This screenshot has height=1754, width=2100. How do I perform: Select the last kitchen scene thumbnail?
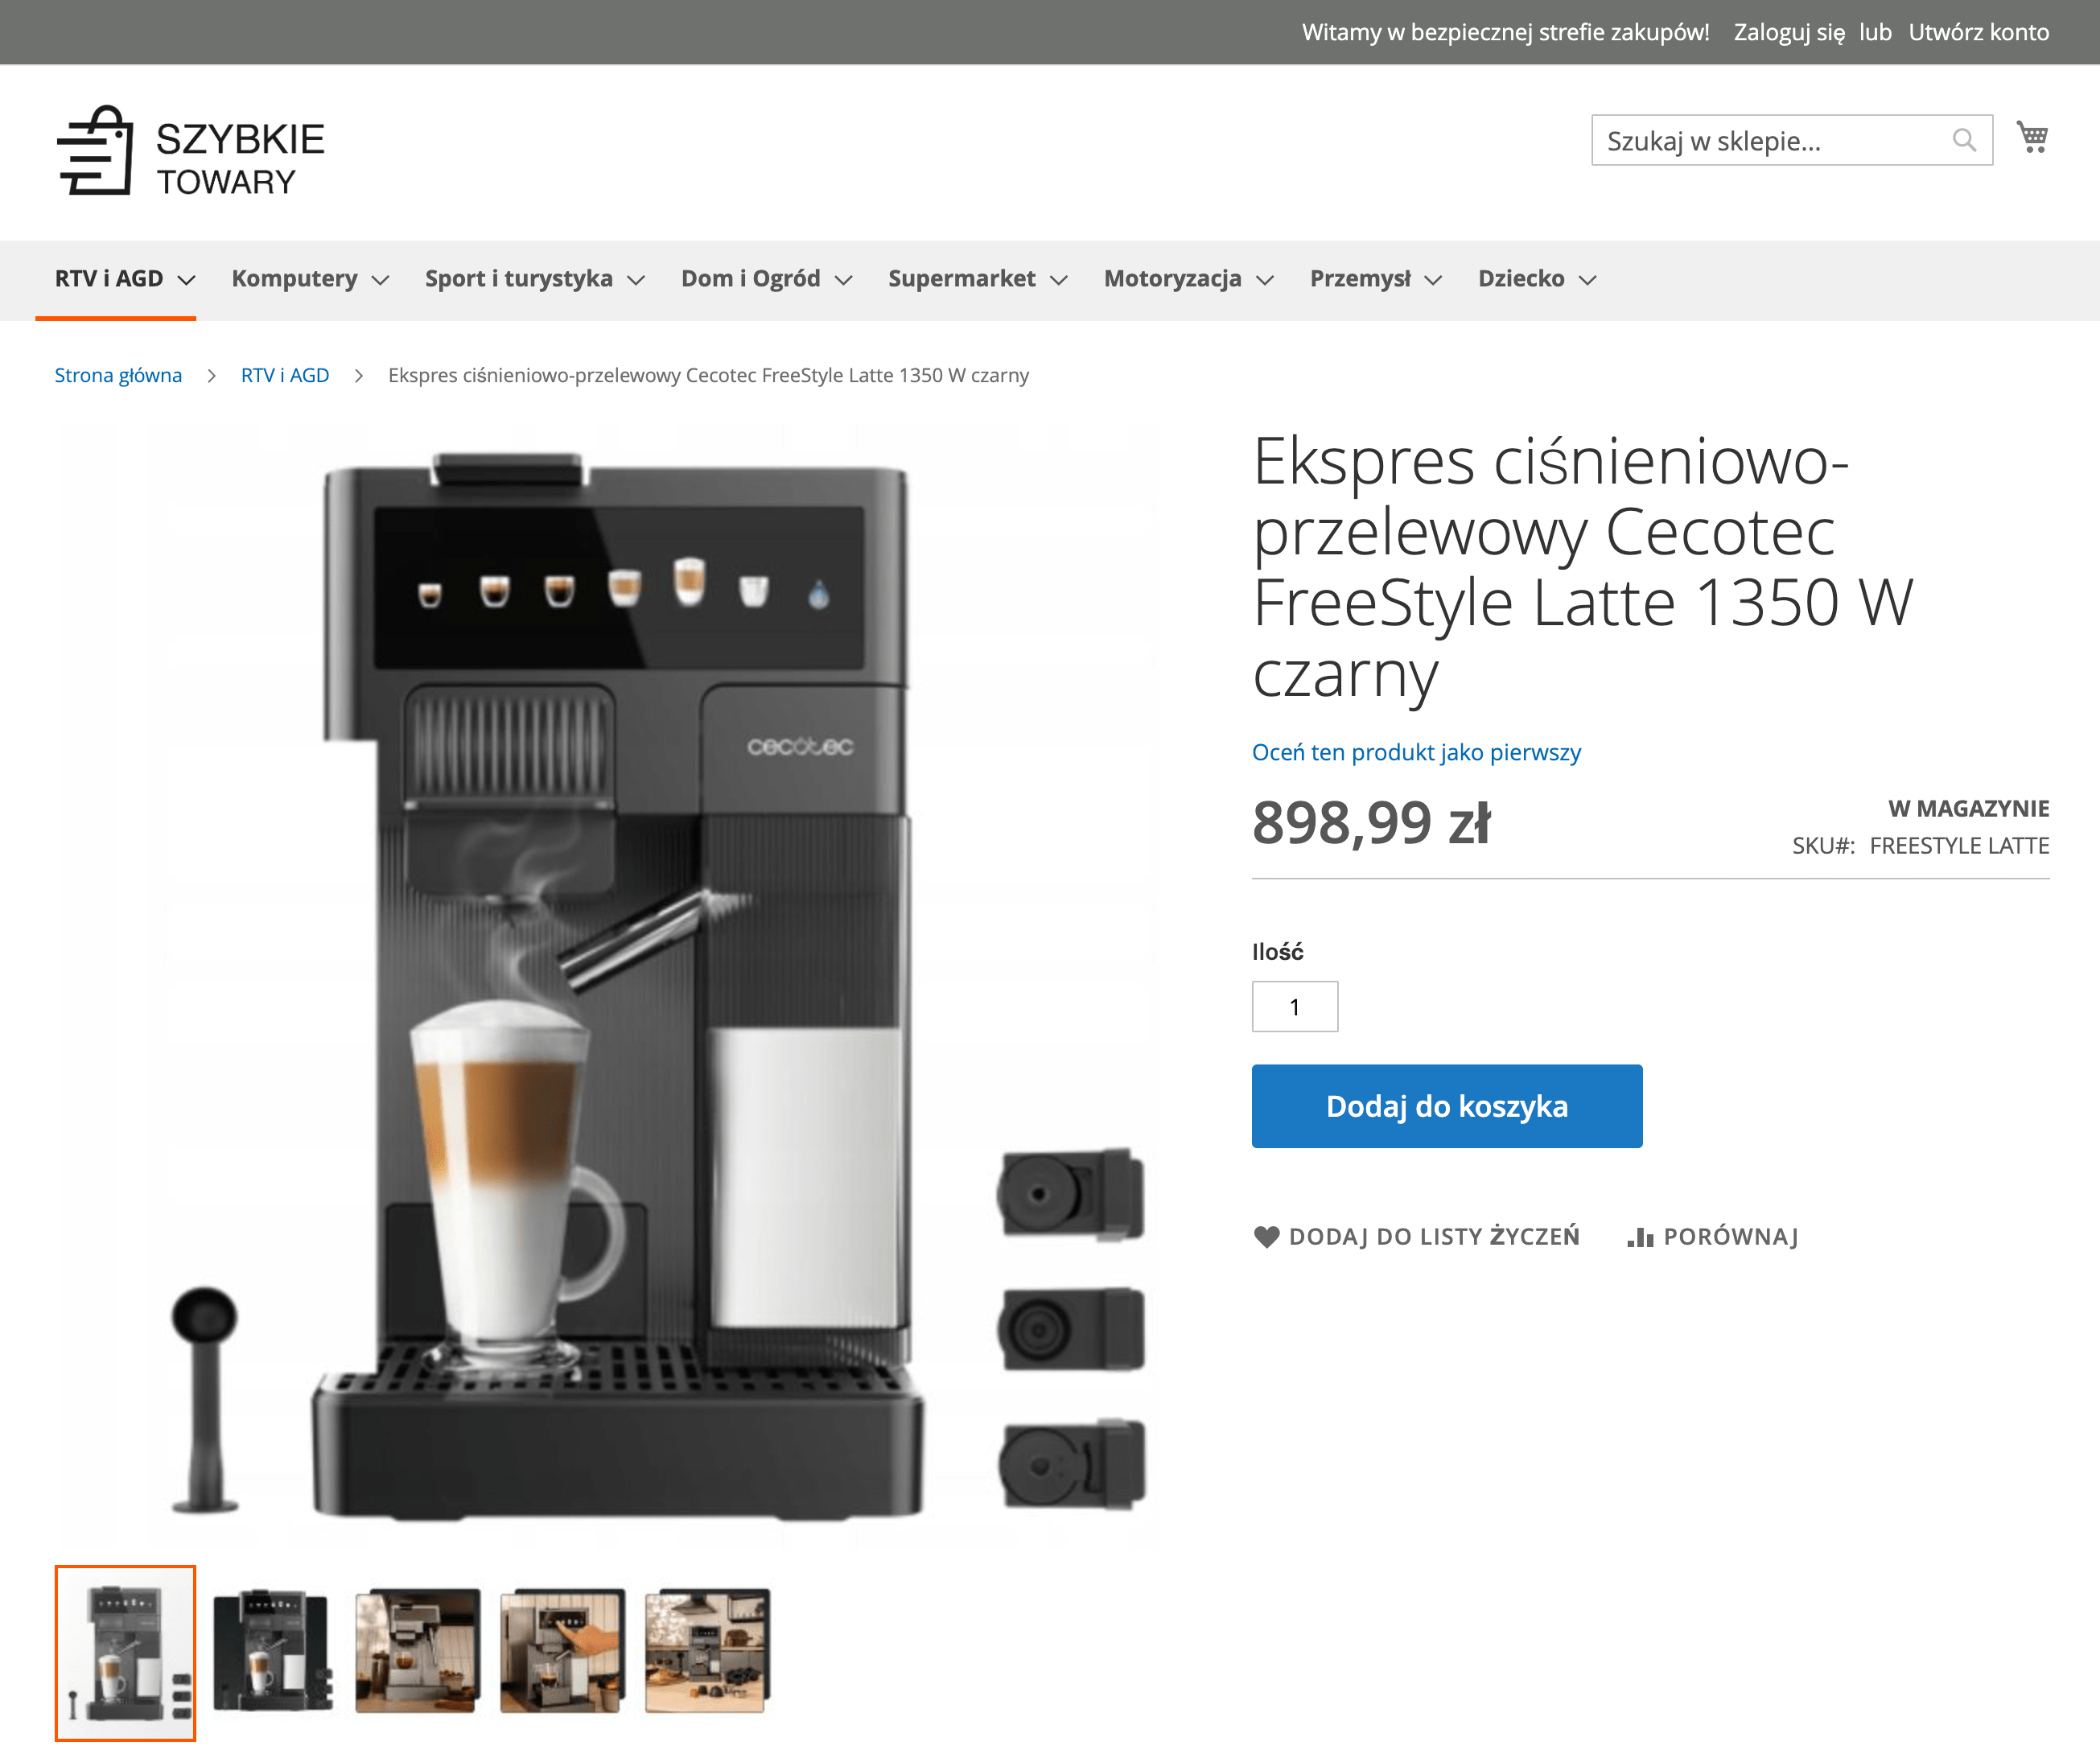pyautogui.click(x=707, y=1651)
